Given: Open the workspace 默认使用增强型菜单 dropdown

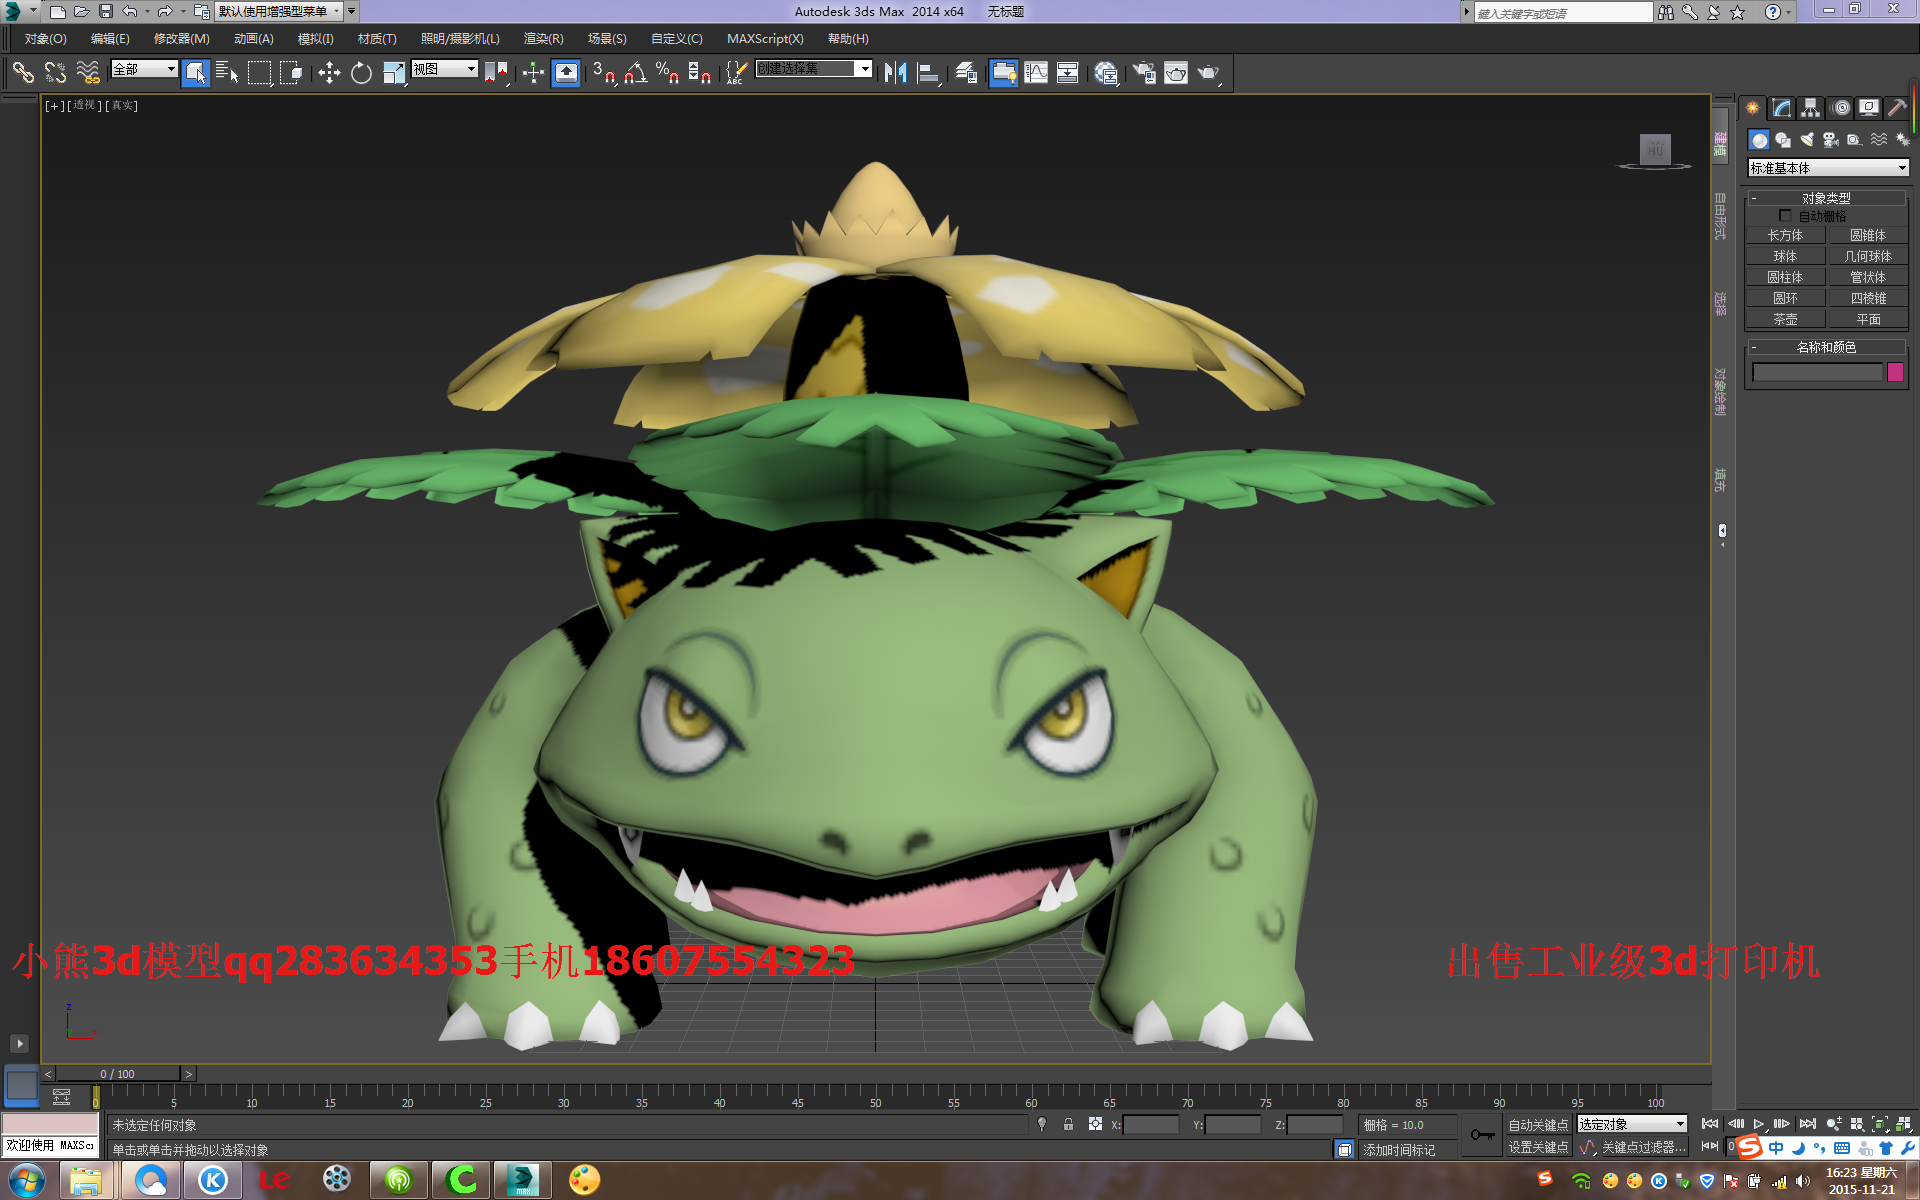Looking at the screenshot, I should click(x=280, y=11).
